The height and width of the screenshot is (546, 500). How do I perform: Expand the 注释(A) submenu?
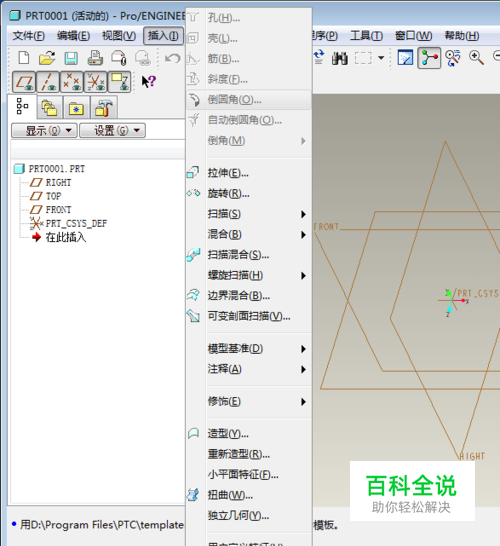click(x=249, y=369)
